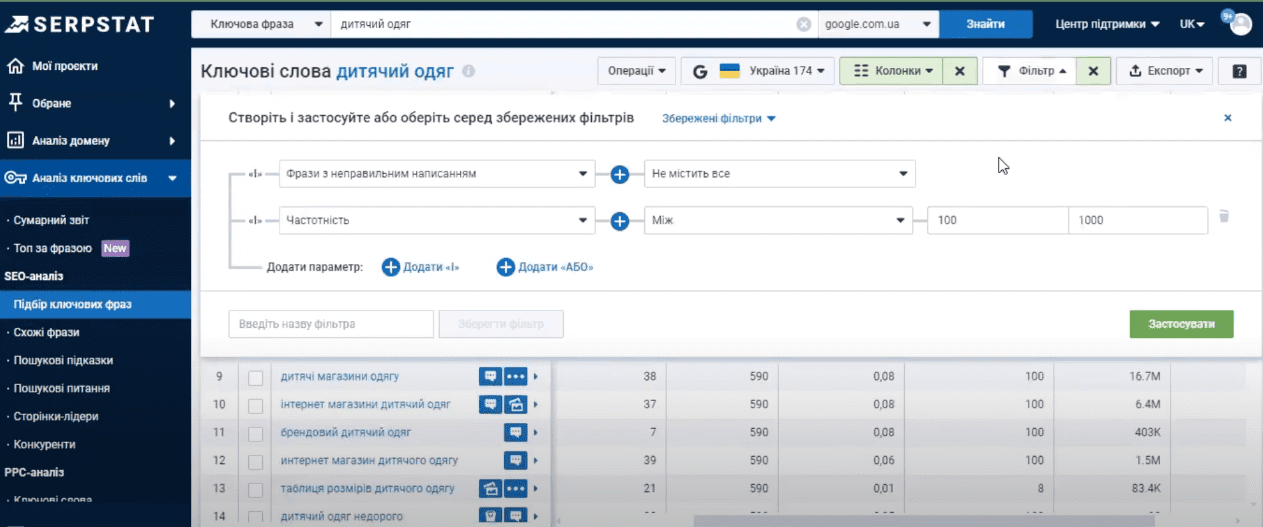Open the UK language dropdown

[1192, 24]
